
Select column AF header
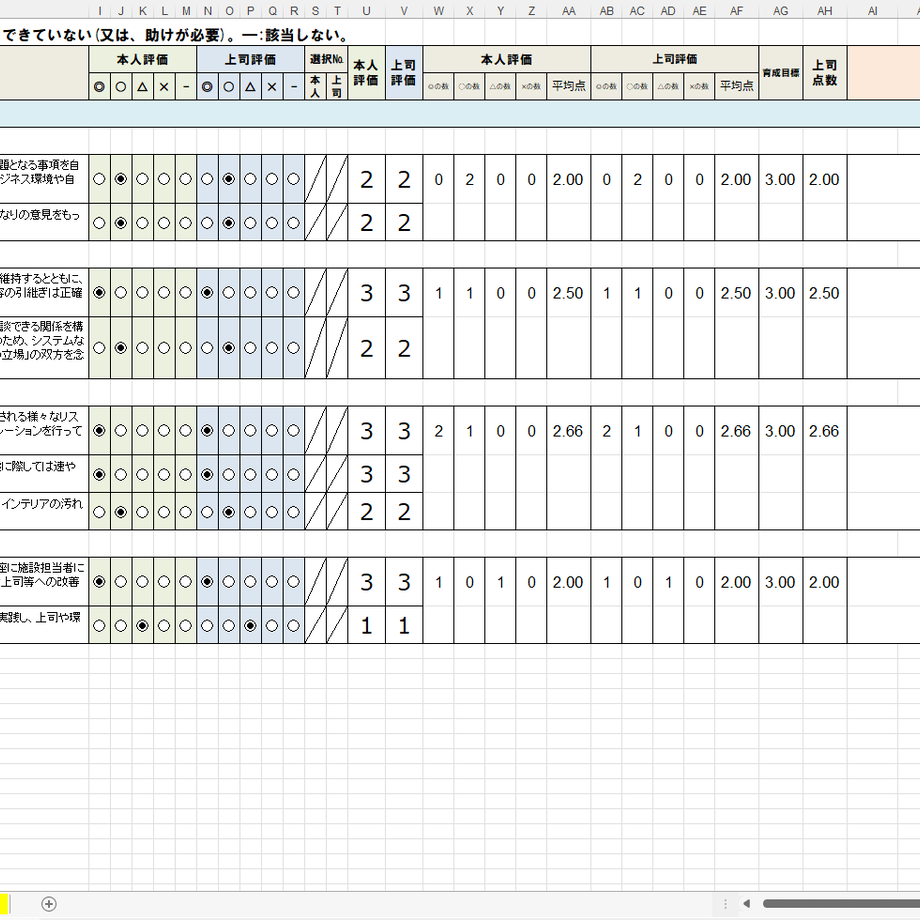point(736,11)
